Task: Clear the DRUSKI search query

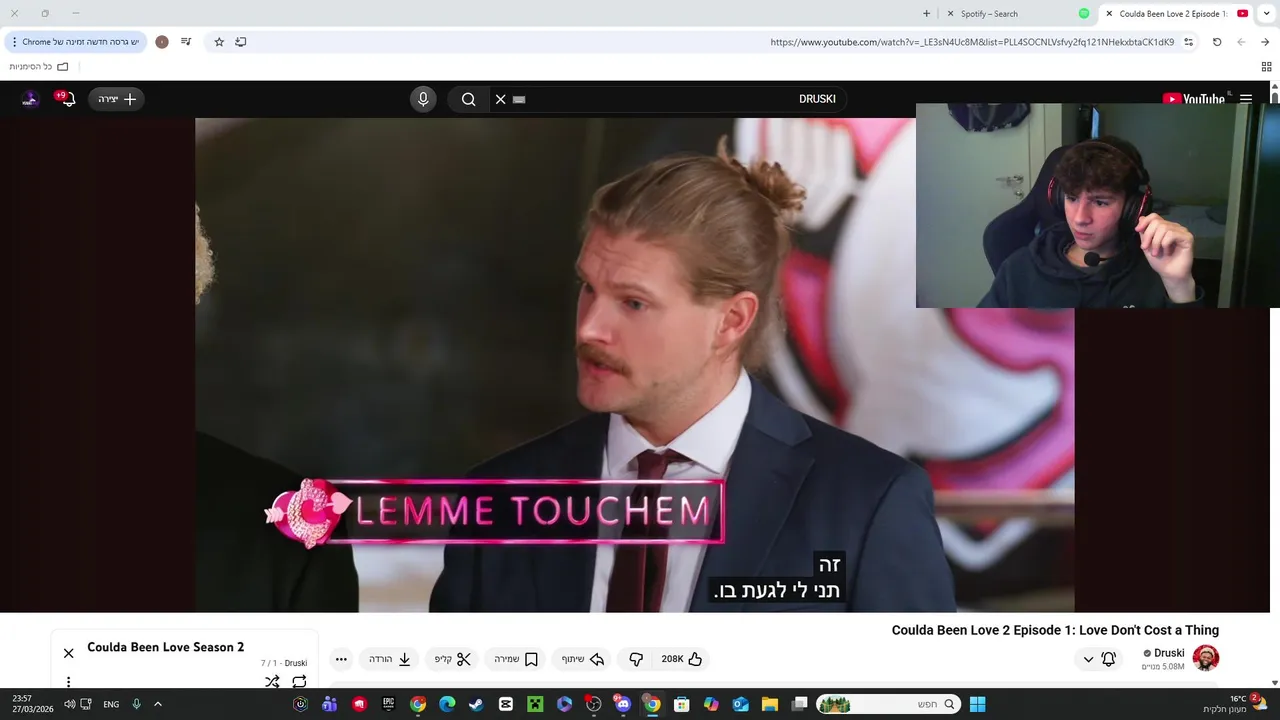Action: (501, 99)
